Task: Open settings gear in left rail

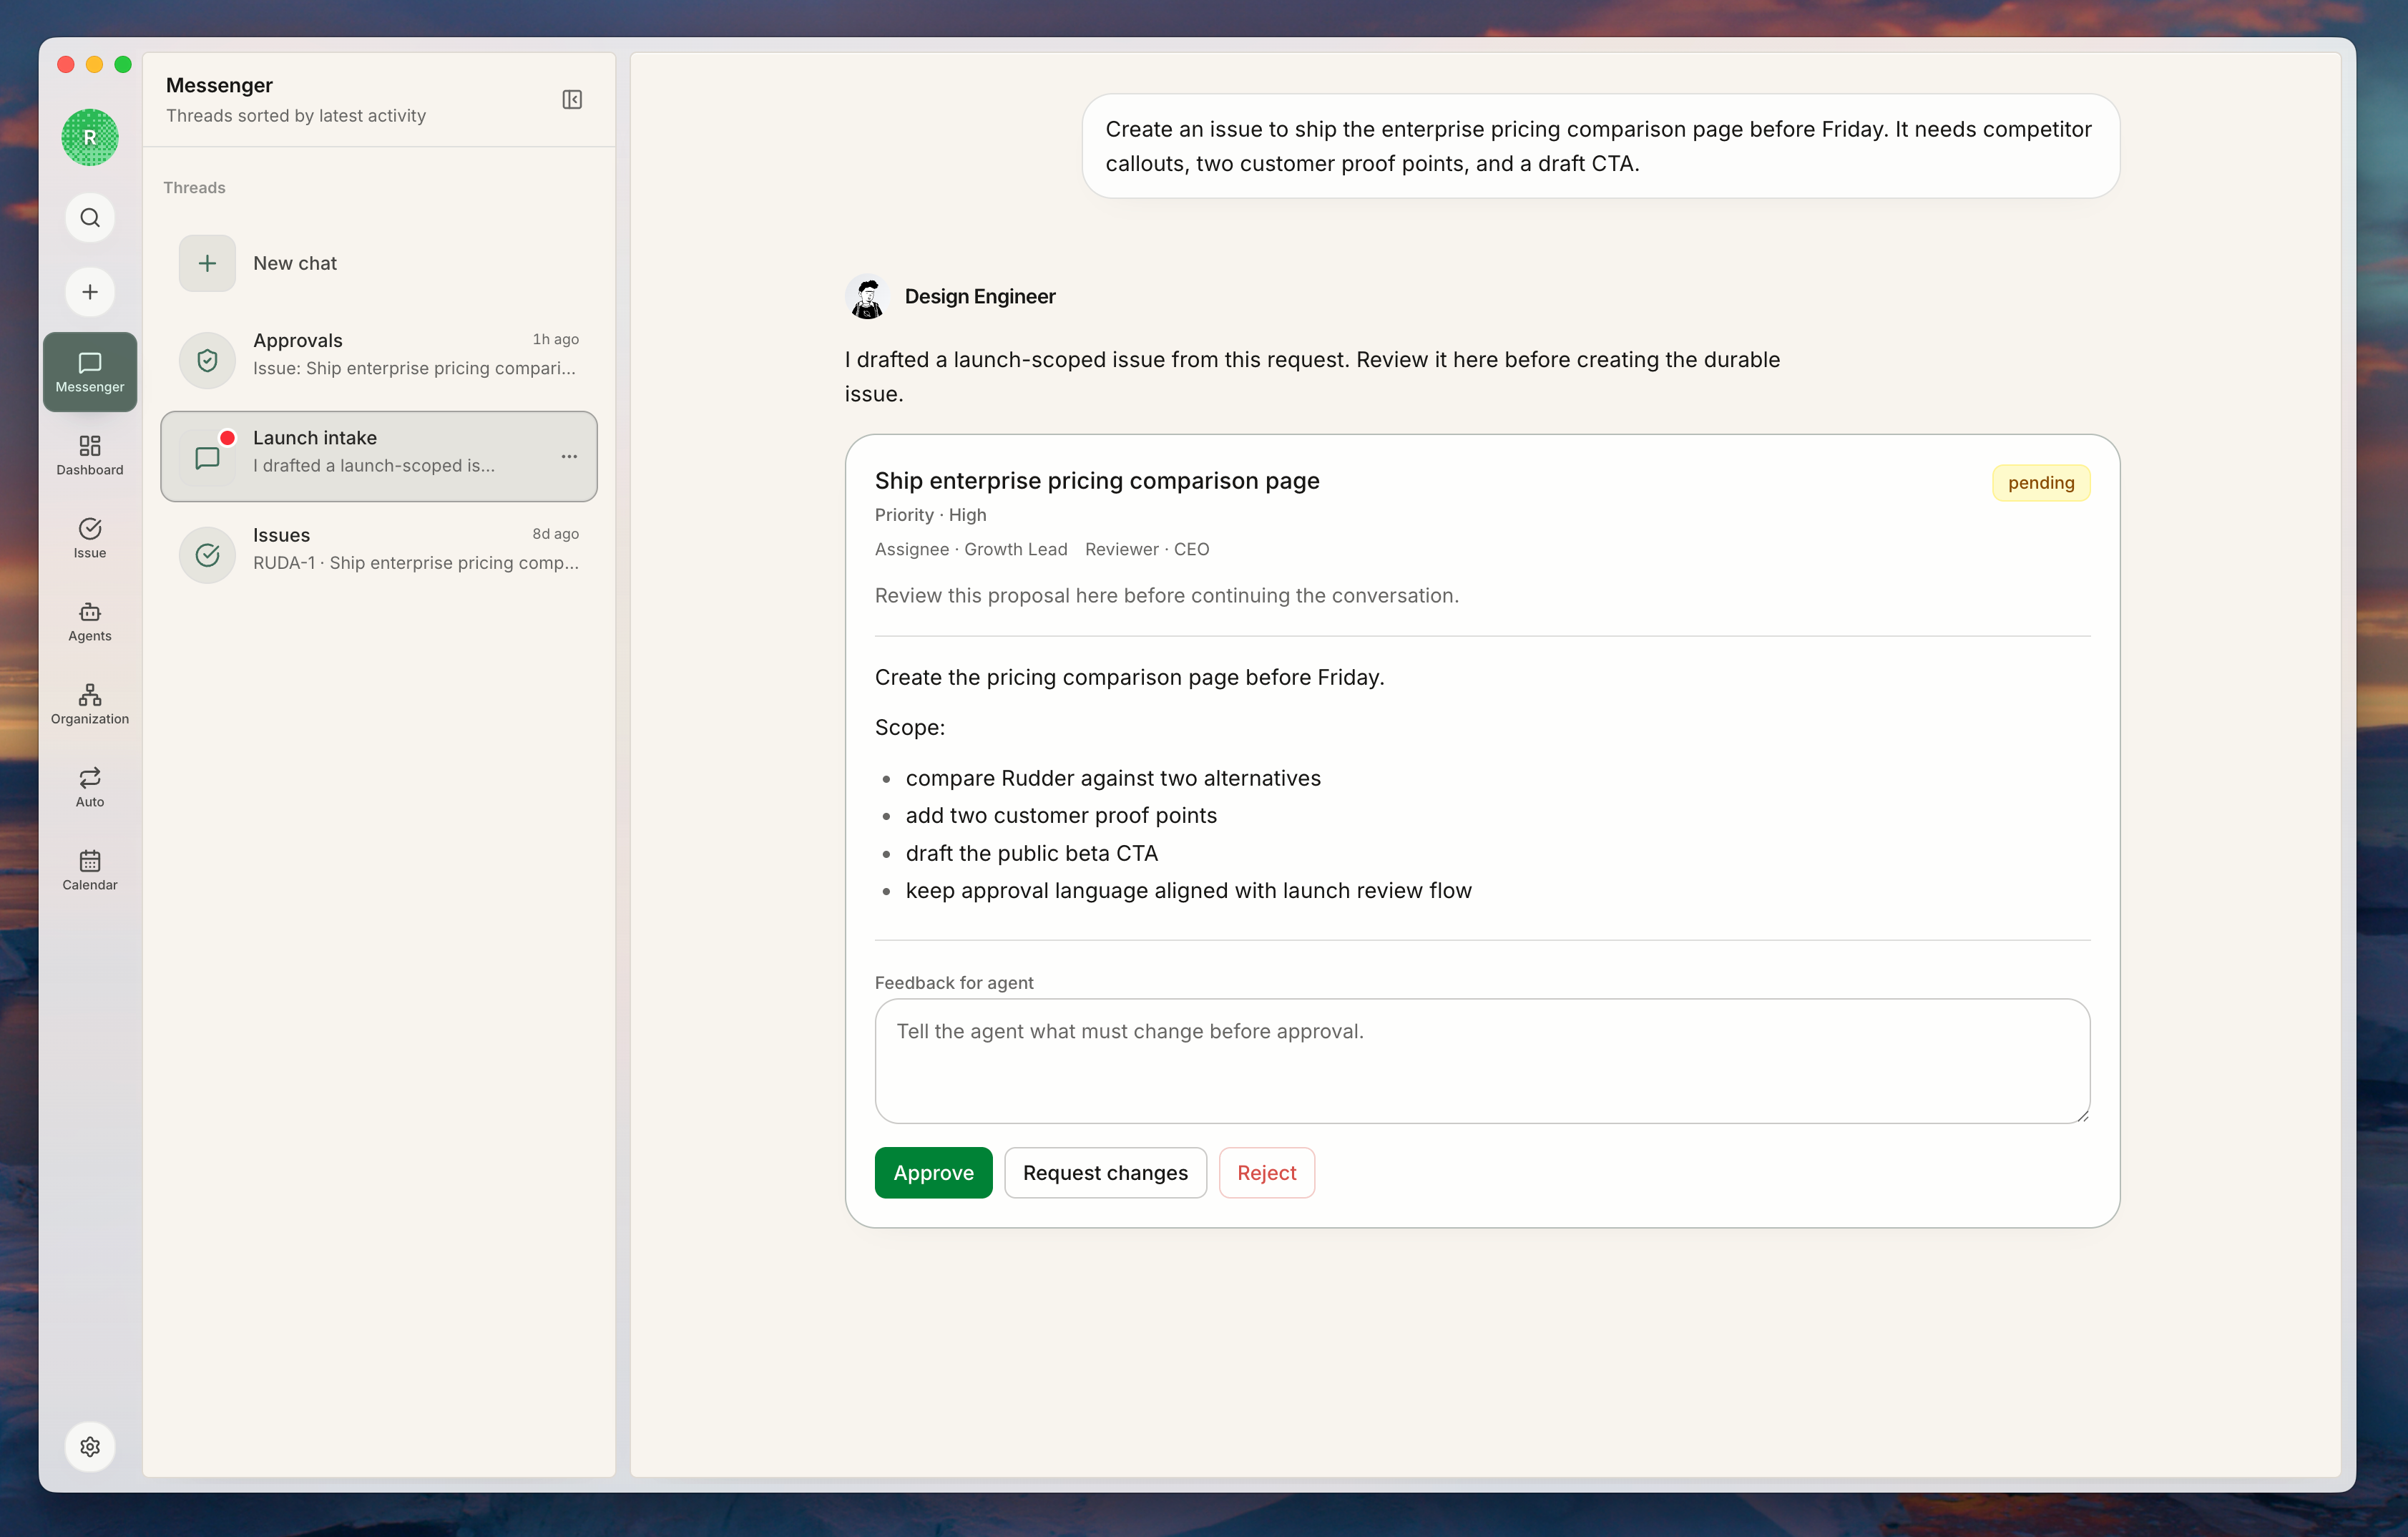Action: point(90,1447)
